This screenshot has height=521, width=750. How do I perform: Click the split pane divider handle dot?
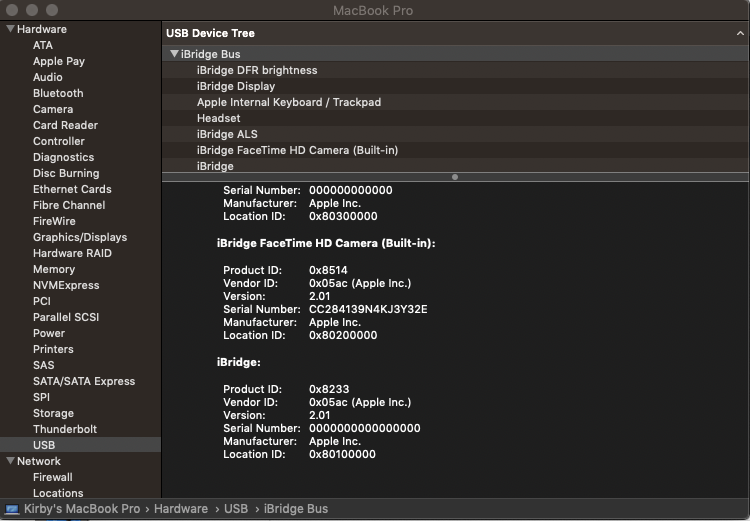(x=455, y=177)
